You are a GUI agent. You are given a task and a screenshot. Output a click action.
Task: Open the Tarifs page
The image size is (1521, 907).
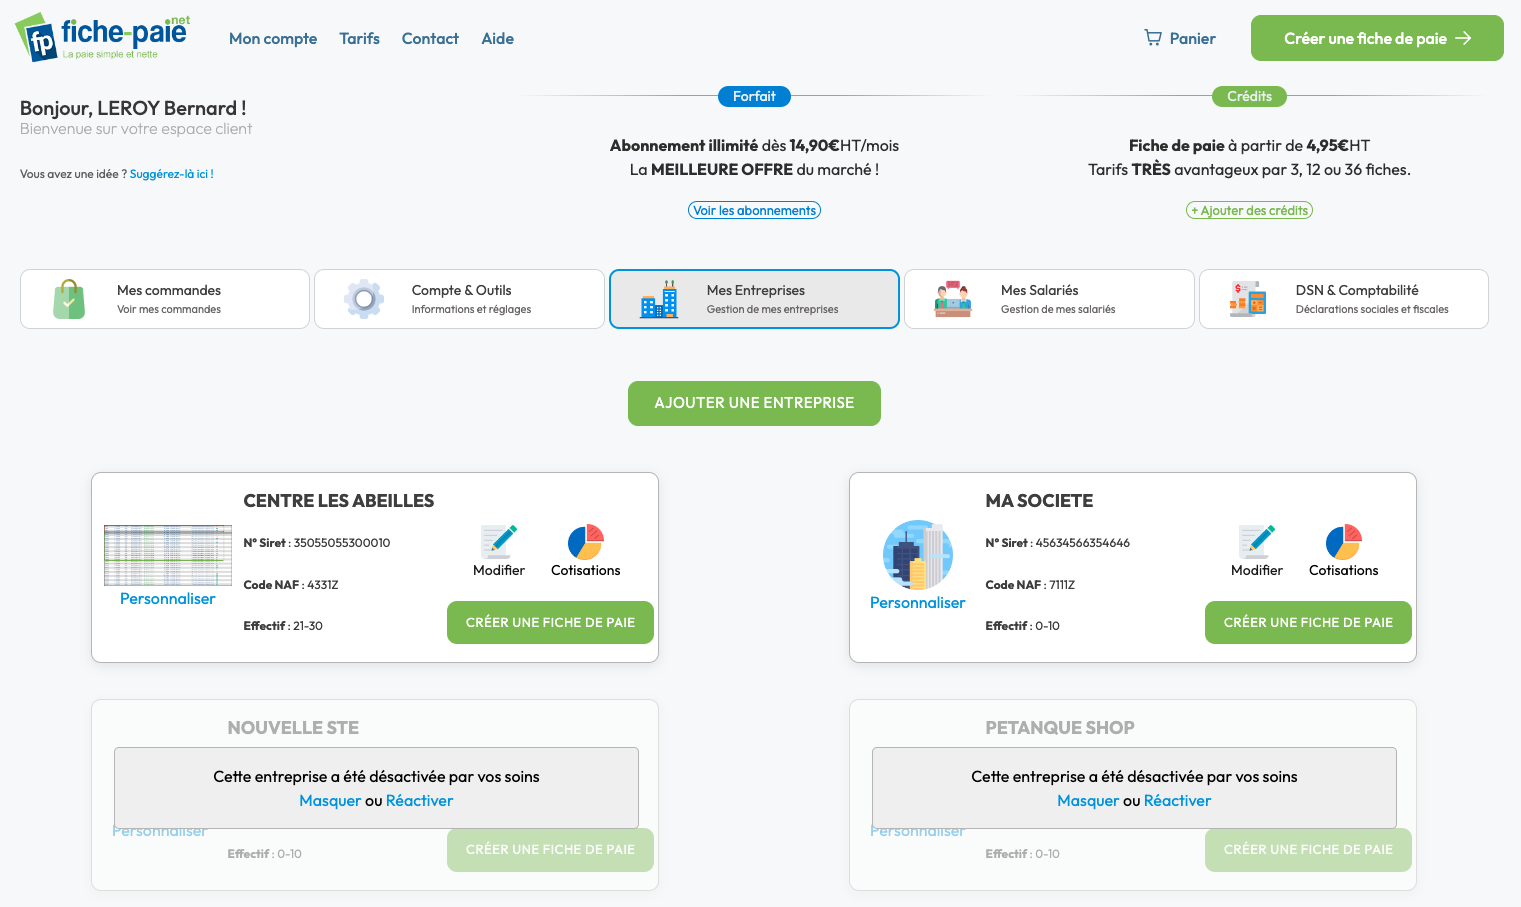pyautogui.click(x=359, y=39)
